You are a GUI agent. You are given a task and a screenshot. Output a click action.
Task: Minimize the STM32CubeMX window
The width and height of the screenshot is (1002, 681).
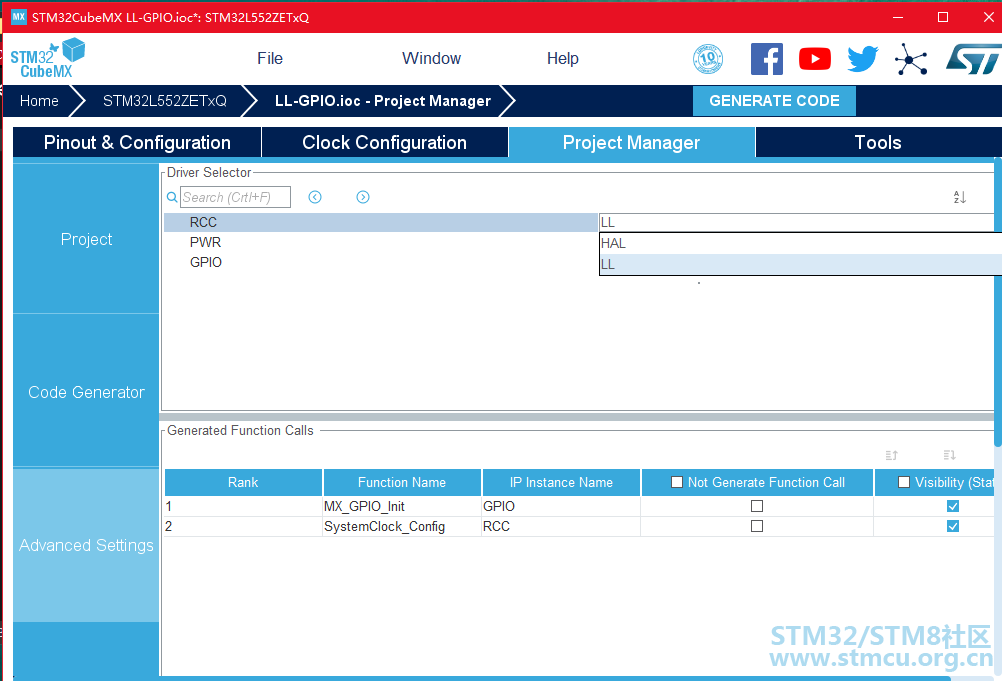898,17
